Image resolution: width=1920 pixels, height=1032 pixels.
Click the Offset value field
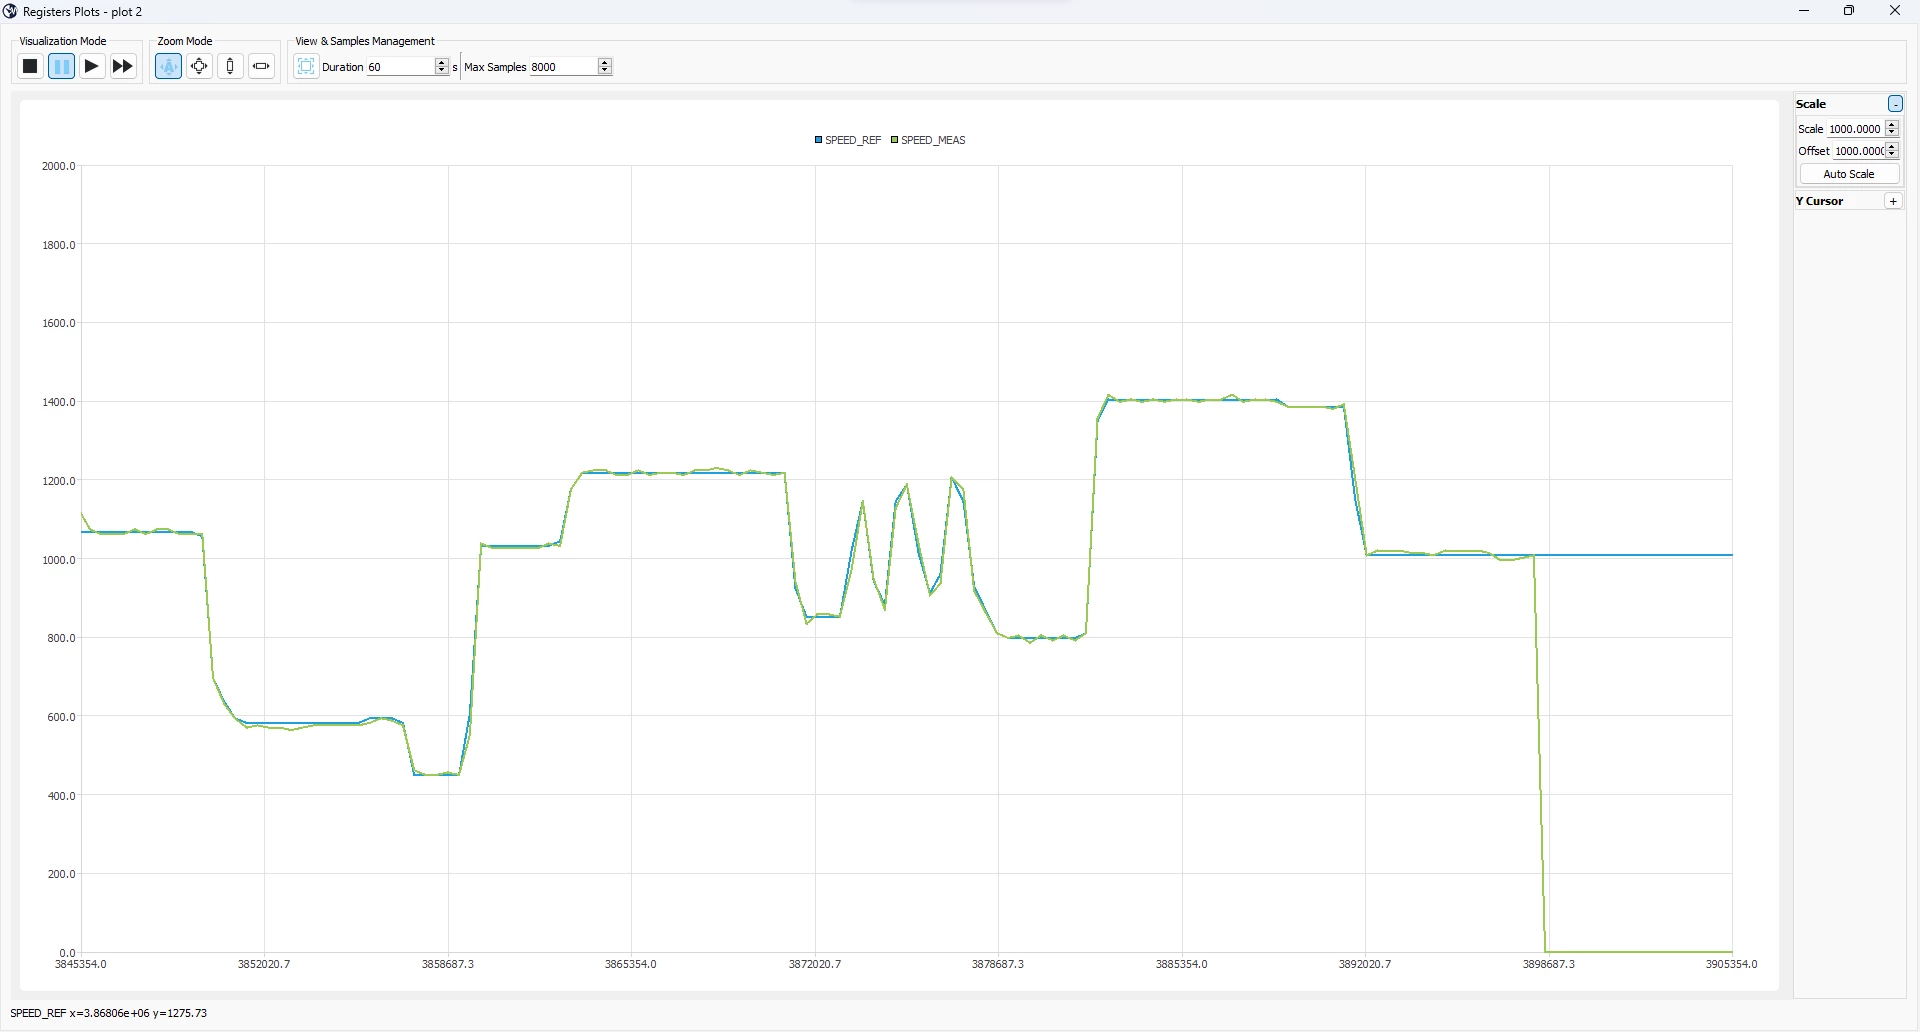click(1858, 151)
